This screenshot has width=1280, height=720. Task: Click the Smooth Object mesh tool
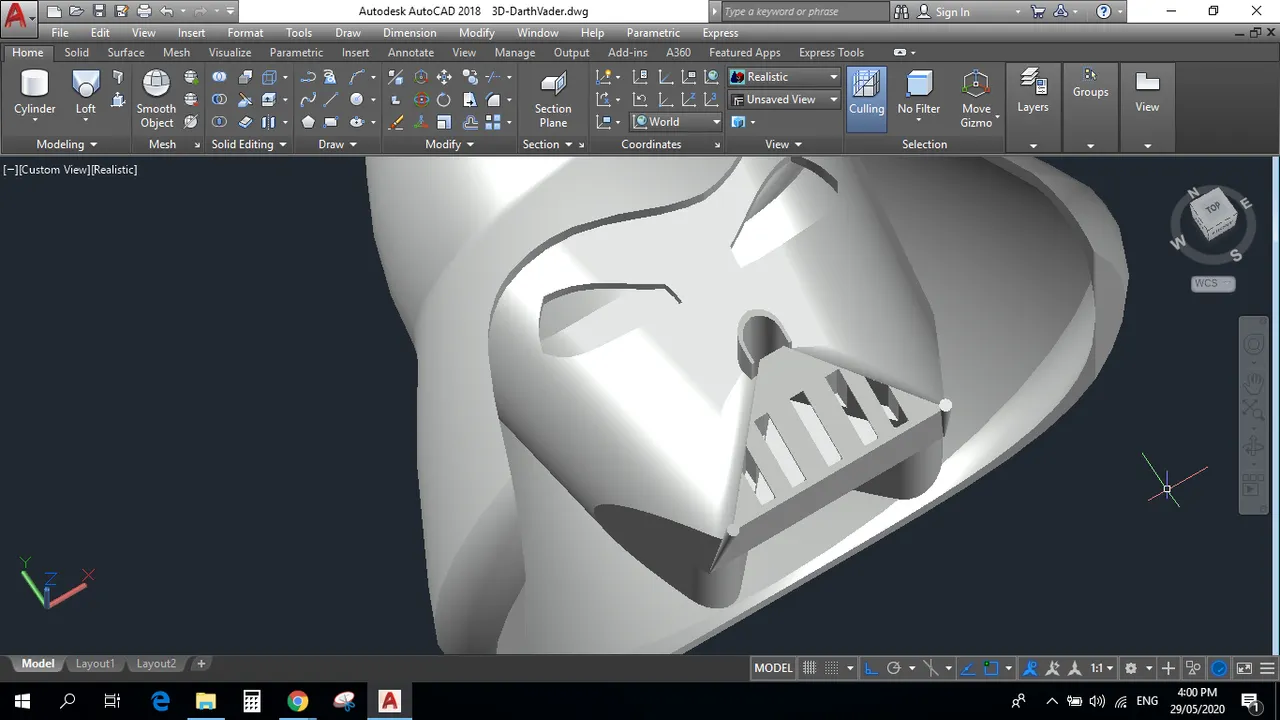[156, 99]
